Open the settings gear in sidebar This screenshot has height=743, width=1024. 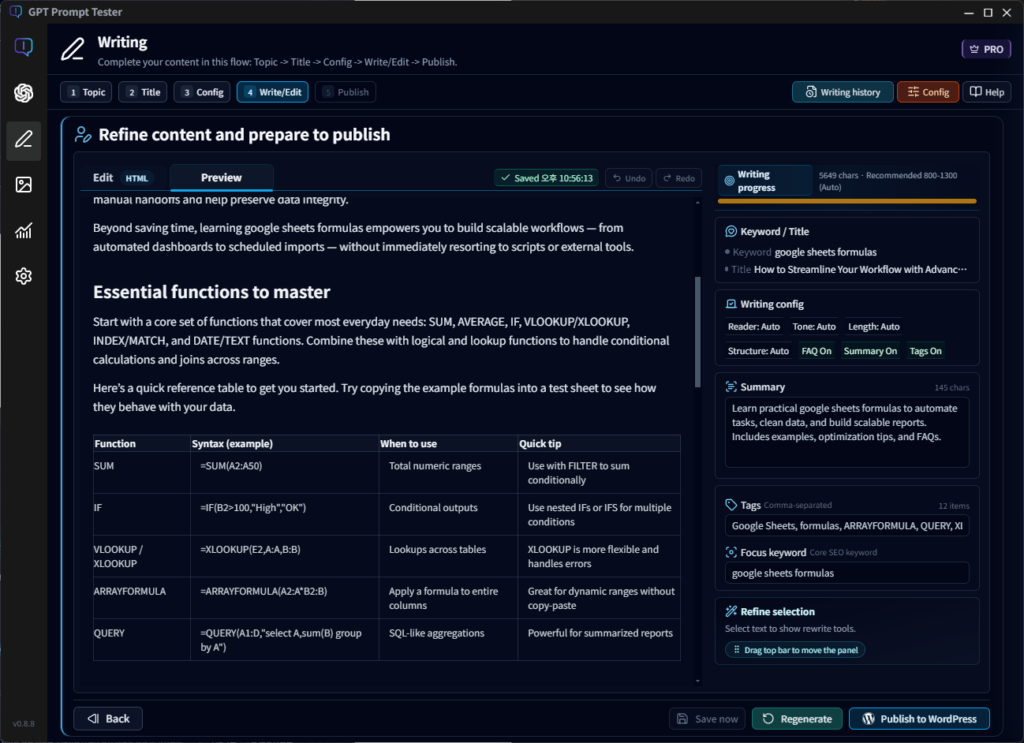(x=23, y=276)
